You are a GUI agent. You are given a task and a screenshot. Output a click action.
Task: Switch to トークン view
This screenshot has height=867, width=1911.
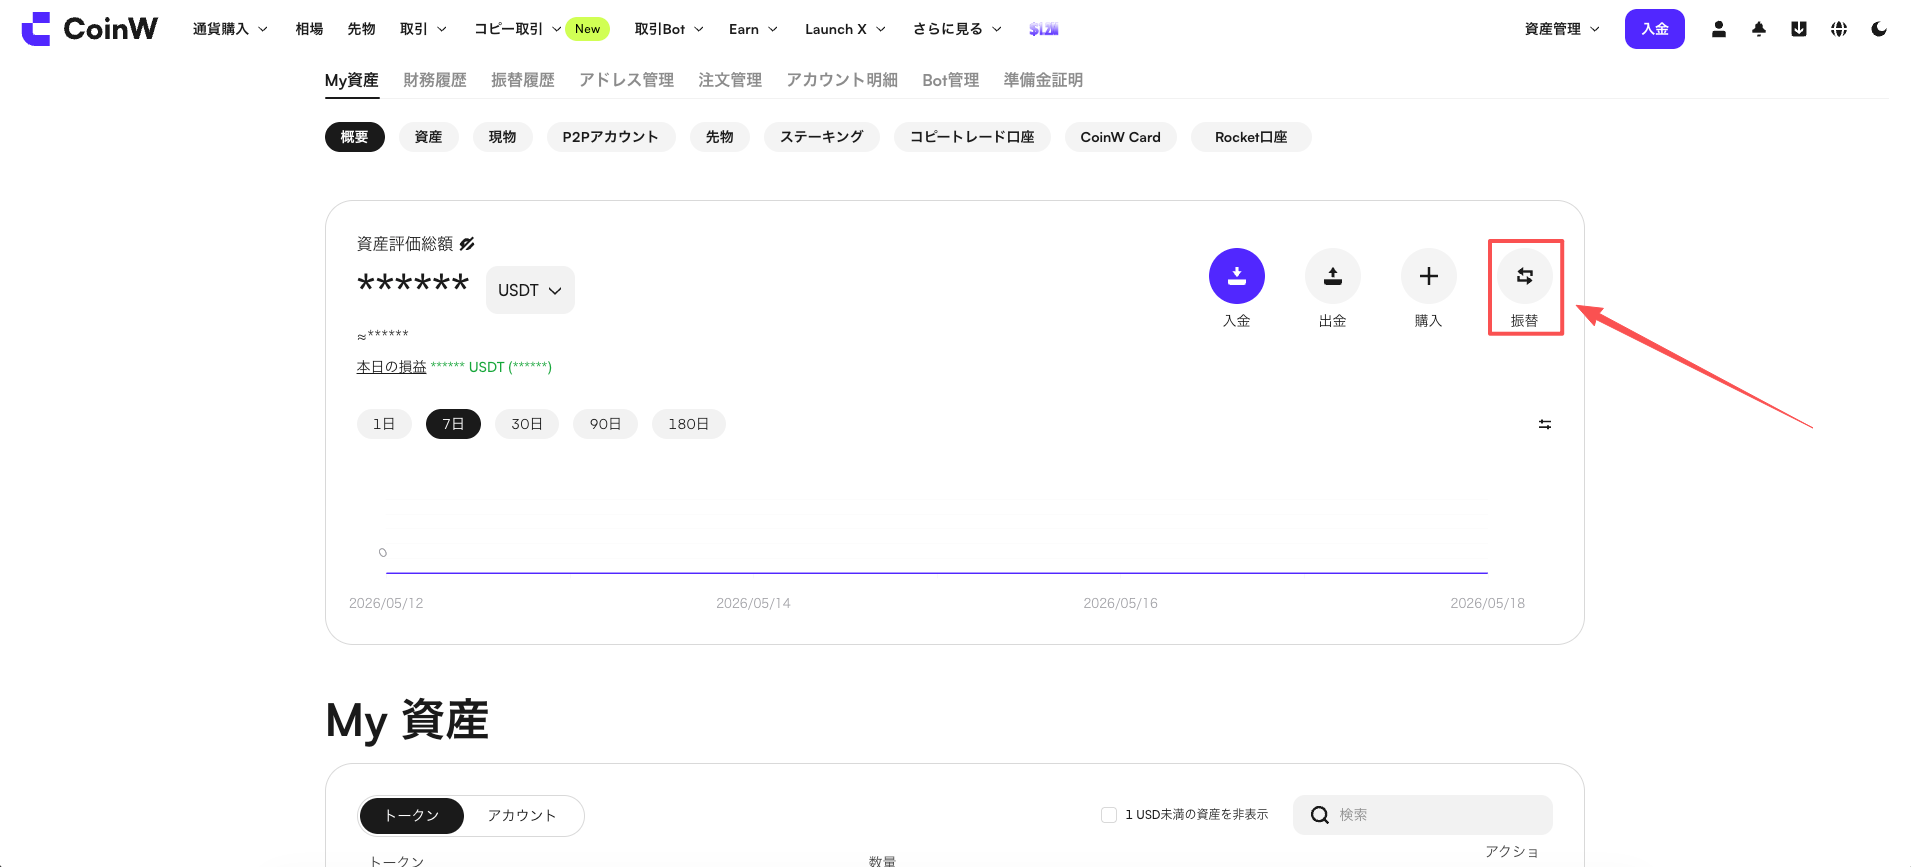coord(412,816)
